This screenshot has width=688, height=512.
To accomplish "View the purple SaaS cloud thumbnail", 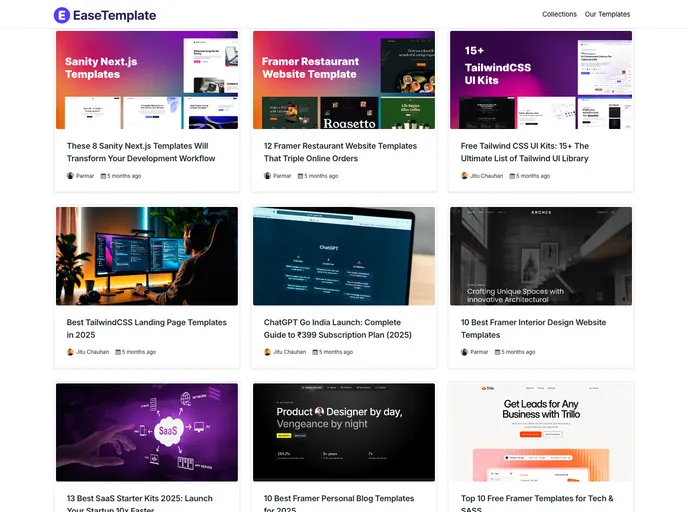I will (x=147, y=433).
